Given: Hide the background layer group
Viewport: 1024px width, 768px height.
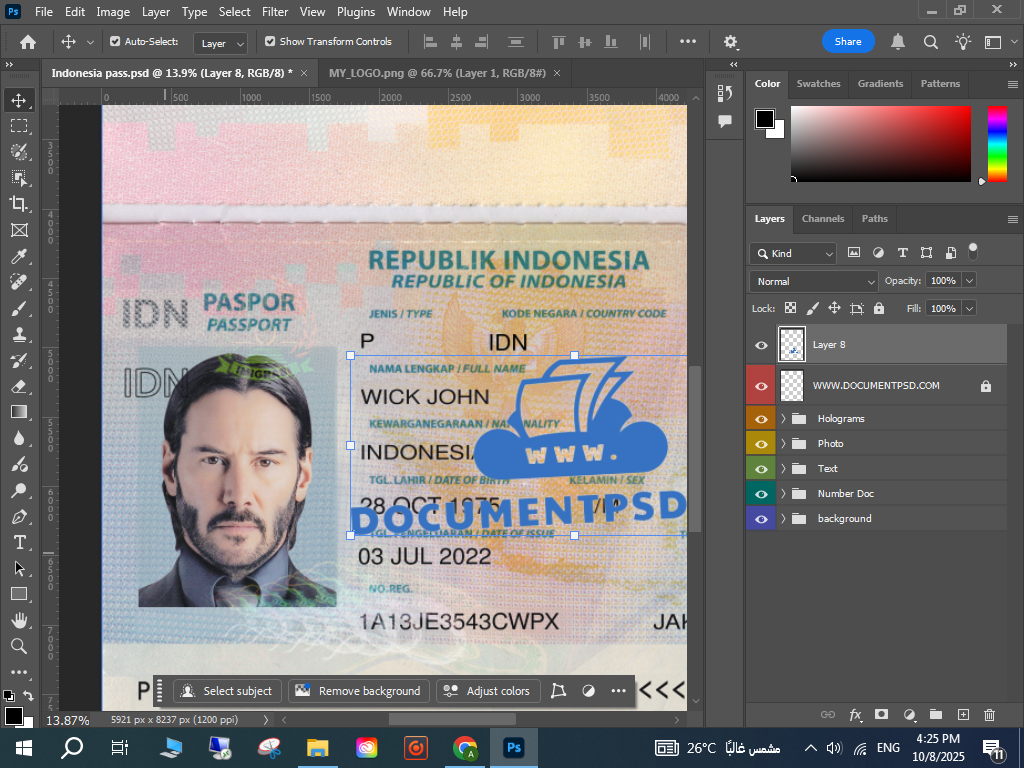Looking at the screenshot, I should (x=761, y=519).
